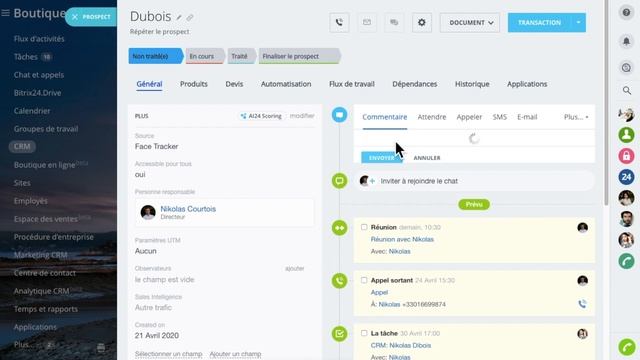Click Sélectionner un champ
This screenshot has width=640, height=360.
point(168,354)
